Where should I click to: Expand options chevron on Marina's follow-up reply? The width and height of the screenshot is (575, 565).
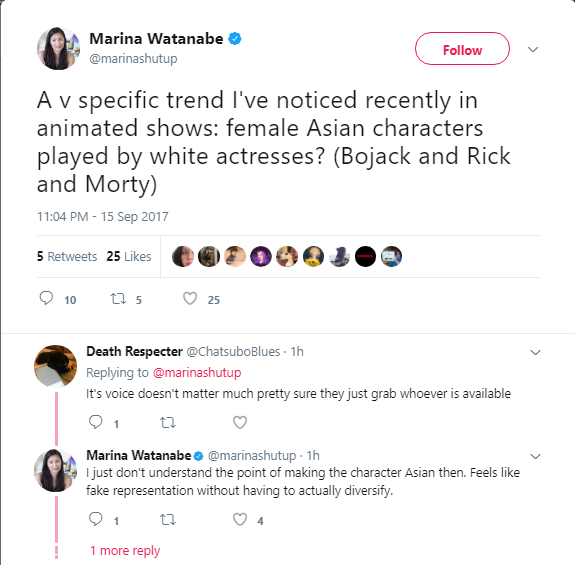click(x=535, y=456)
